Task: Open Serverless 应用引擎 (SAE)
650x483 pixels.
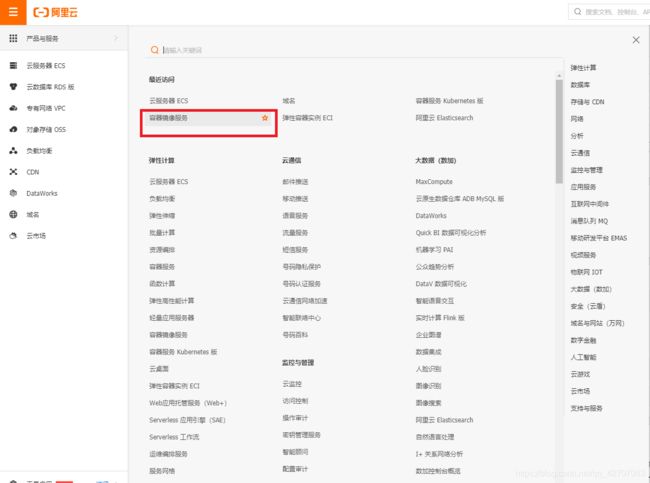Action: pyautogui.click(x=187, y=420)
